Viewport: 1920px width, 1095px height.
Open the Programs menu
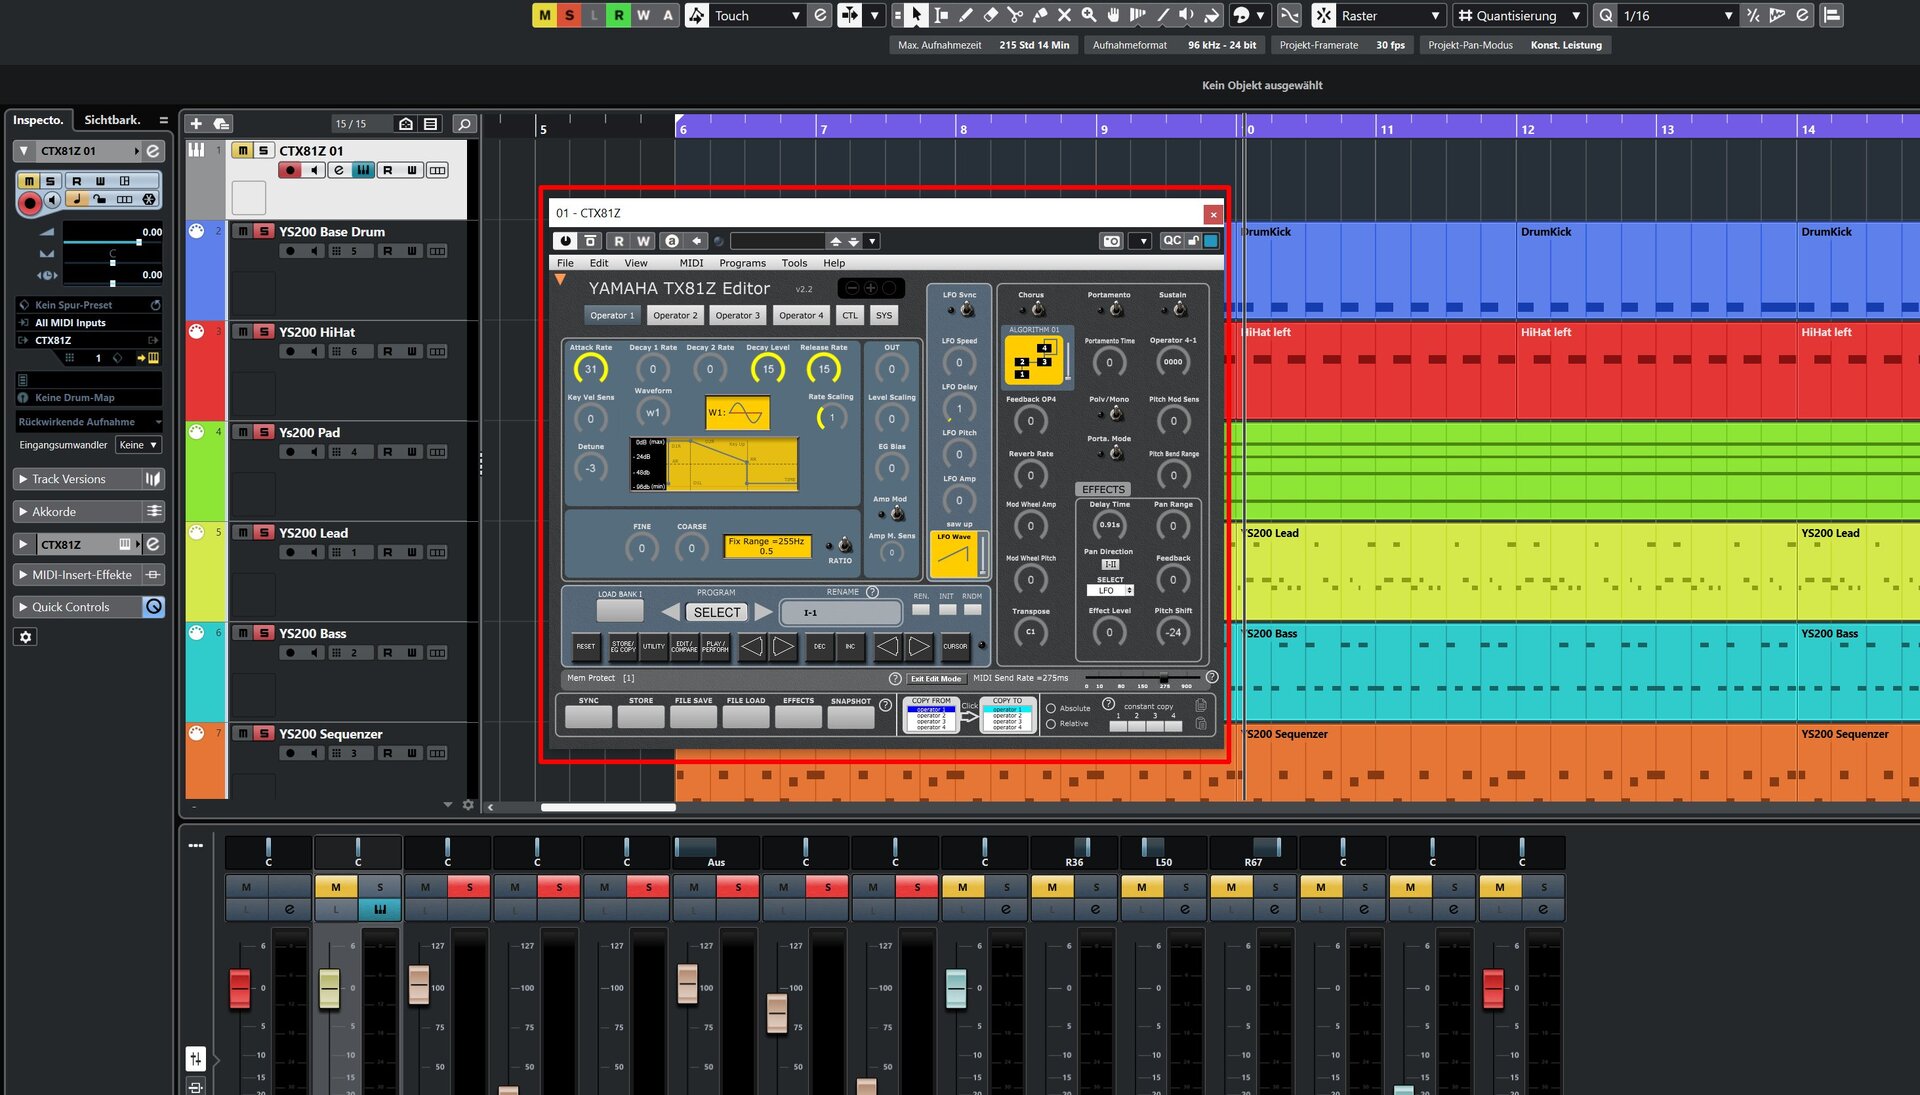click(x=742, y=263)
